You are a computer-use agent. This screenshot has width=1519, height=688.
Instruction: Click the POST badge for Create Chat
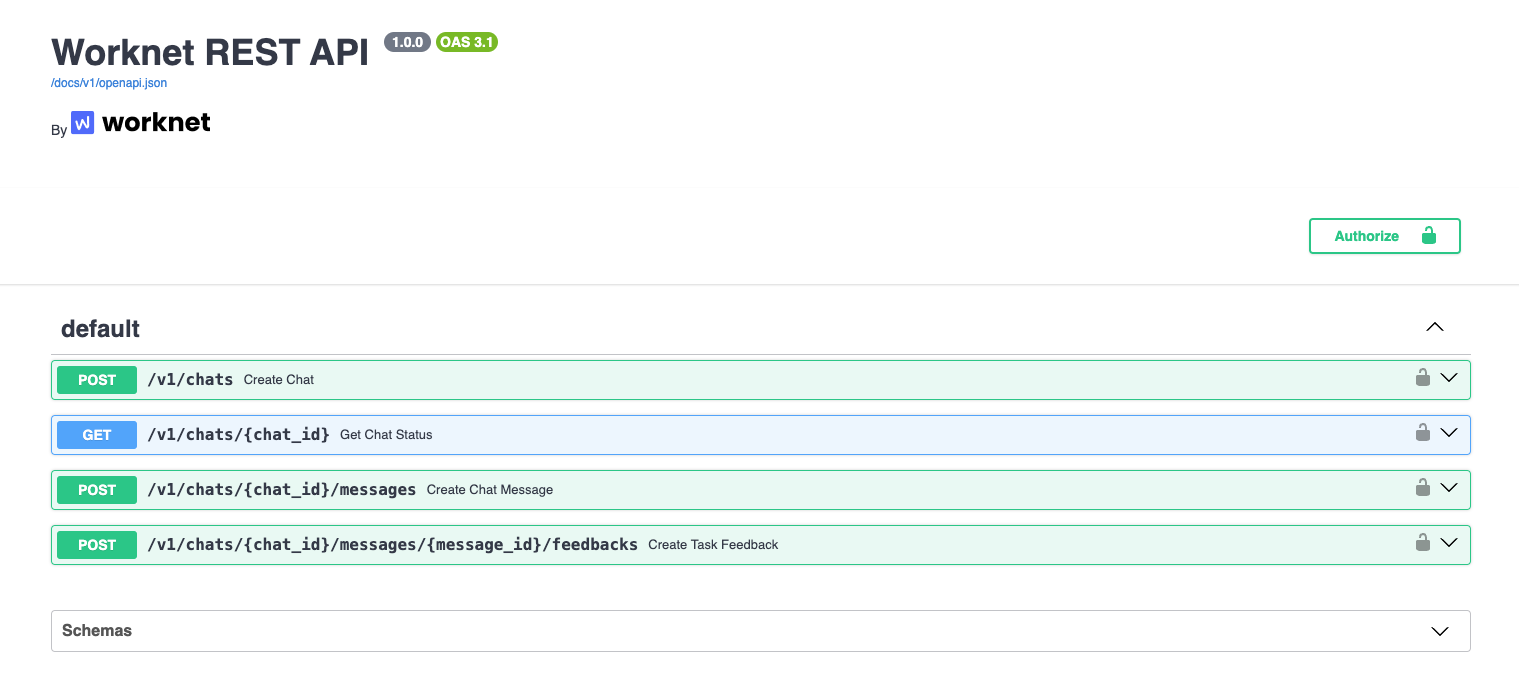click(x=97, y=380)
